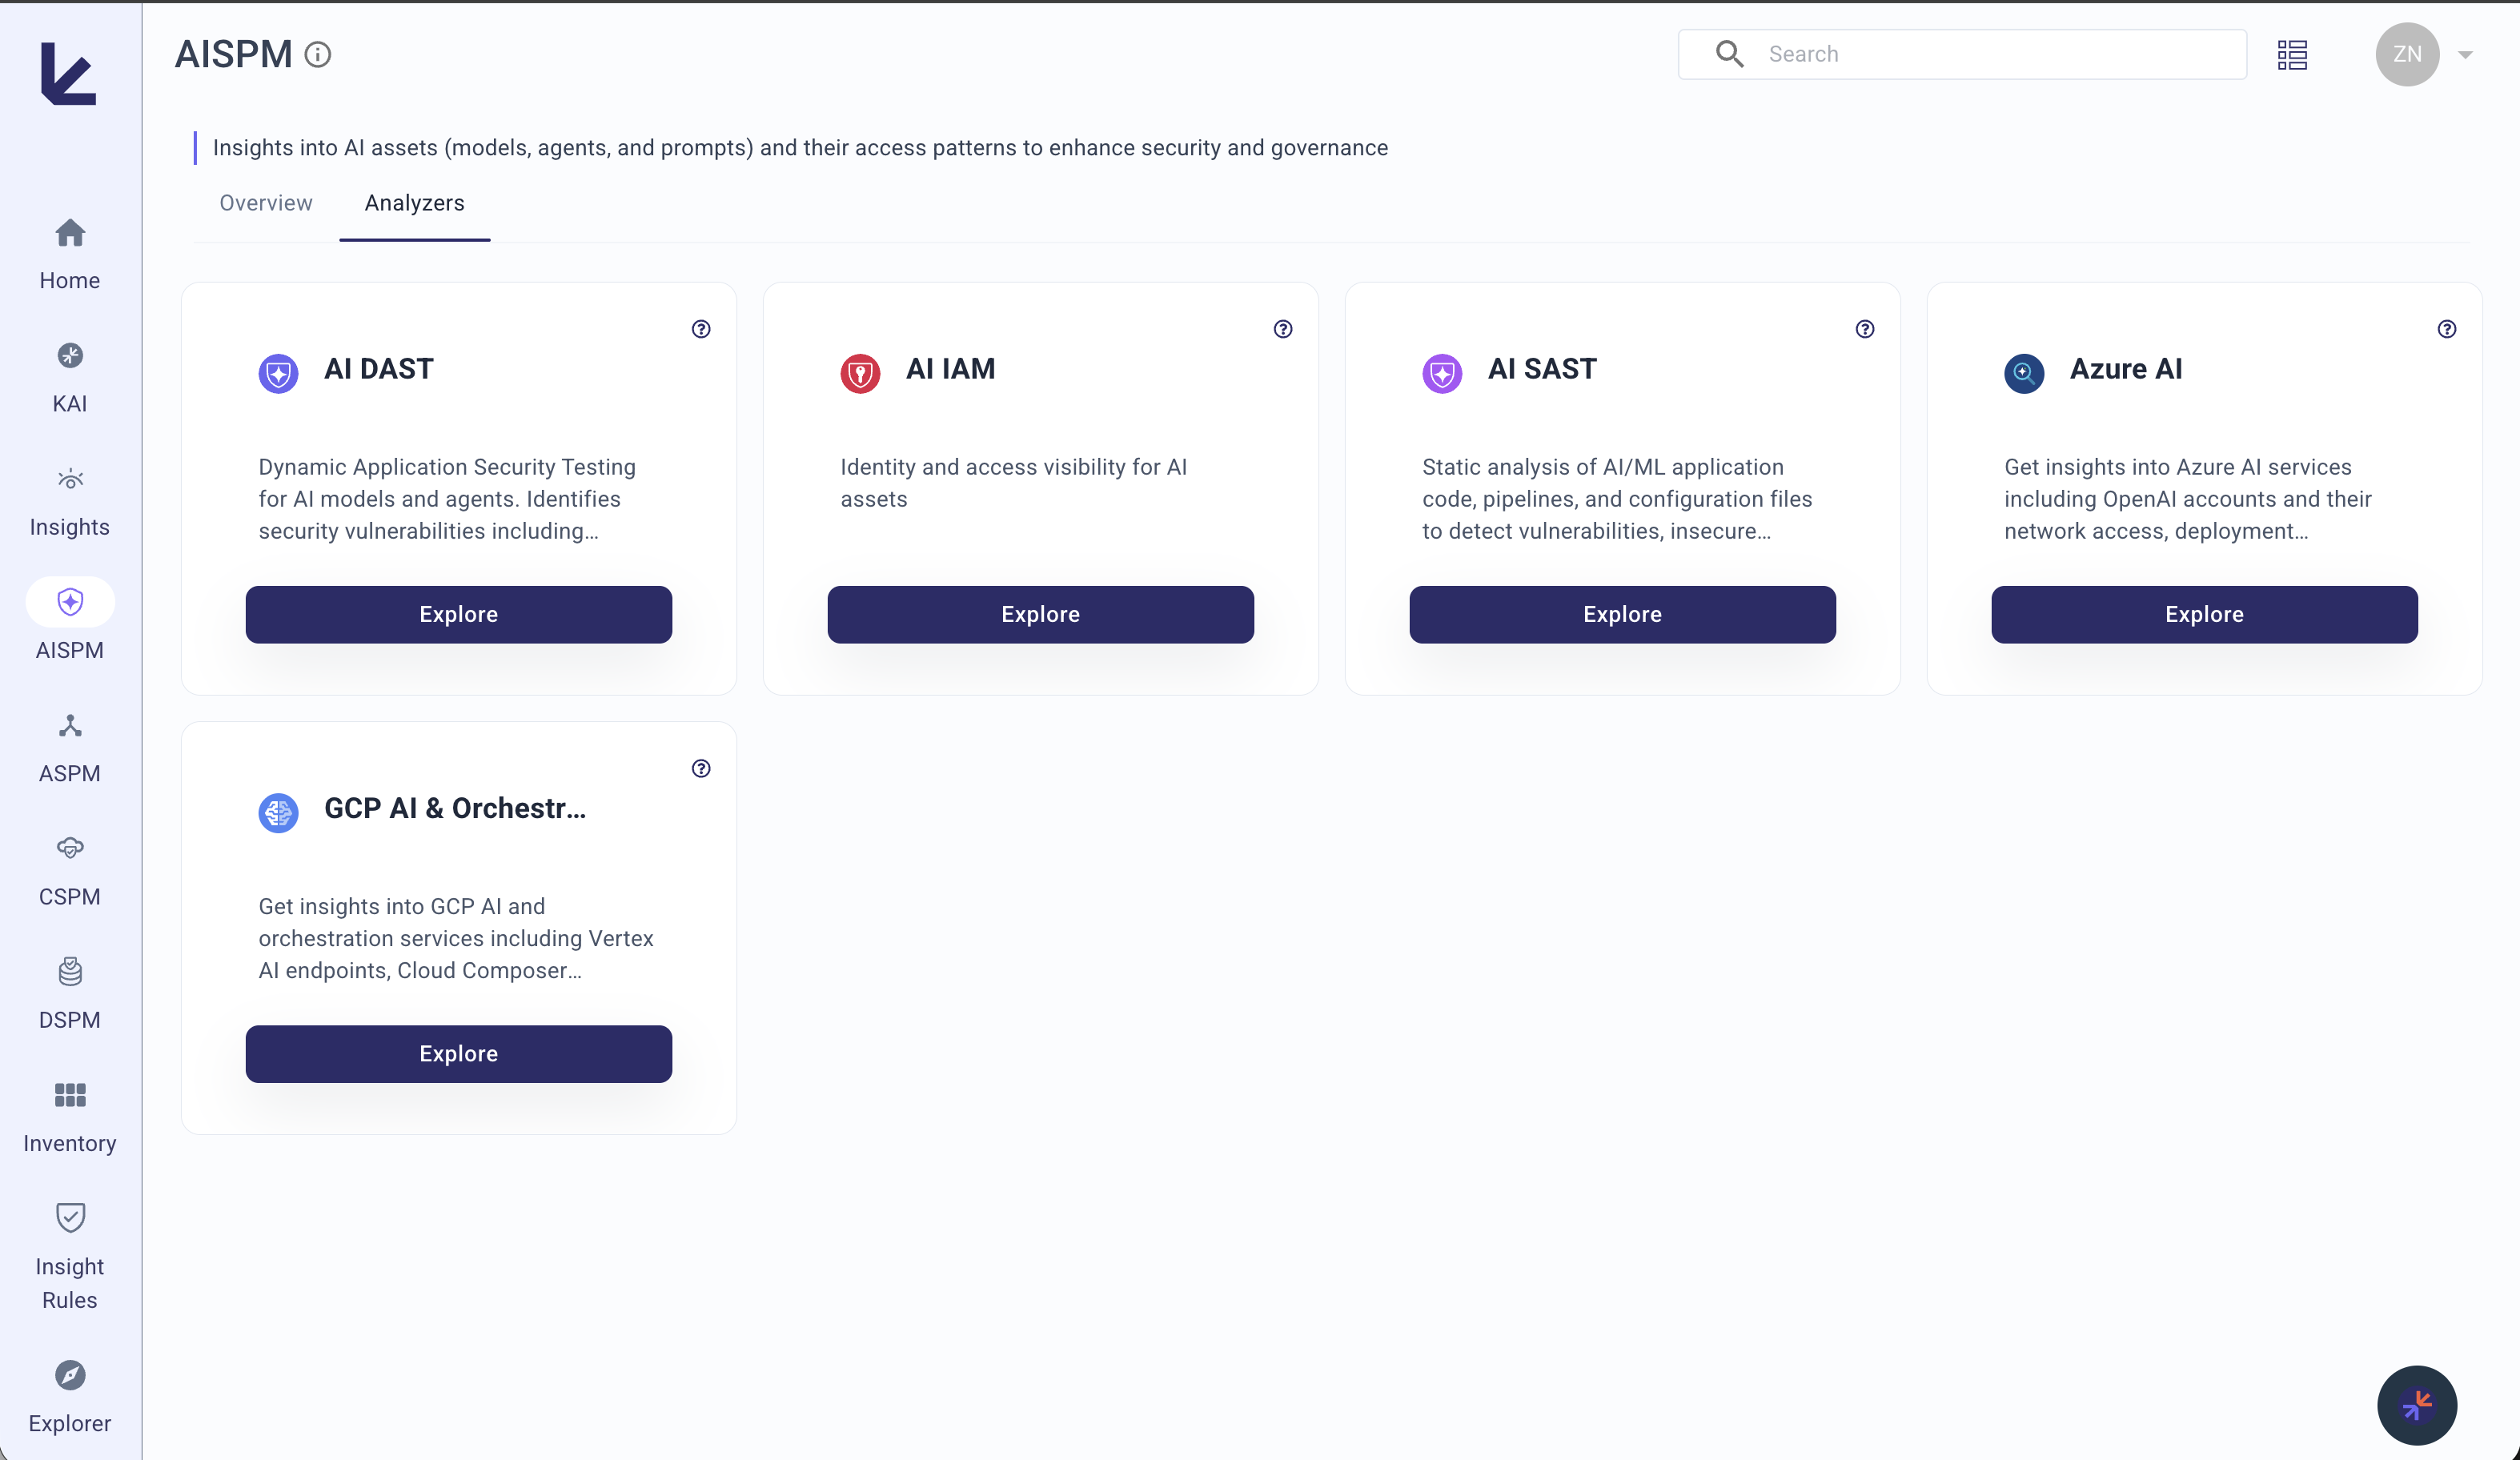Explore the GCP AI & Orchestration analyzer
This screenshot has height=1460, width=2520.
click(458, 1053)
